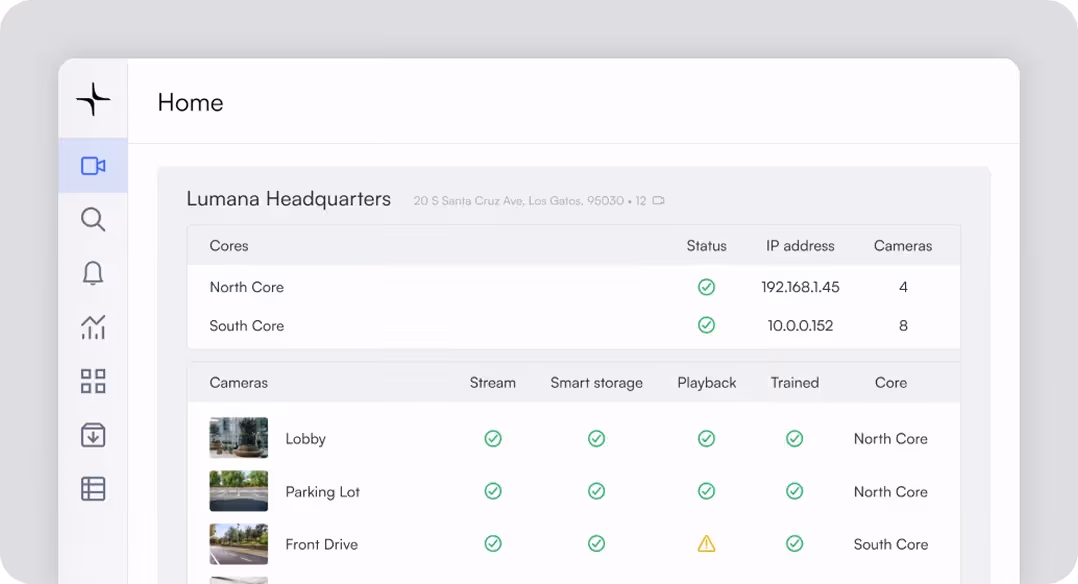Screen dimensions: 1078x584
Task: Click the Playback column header
Action: click(x=706, y=383)
